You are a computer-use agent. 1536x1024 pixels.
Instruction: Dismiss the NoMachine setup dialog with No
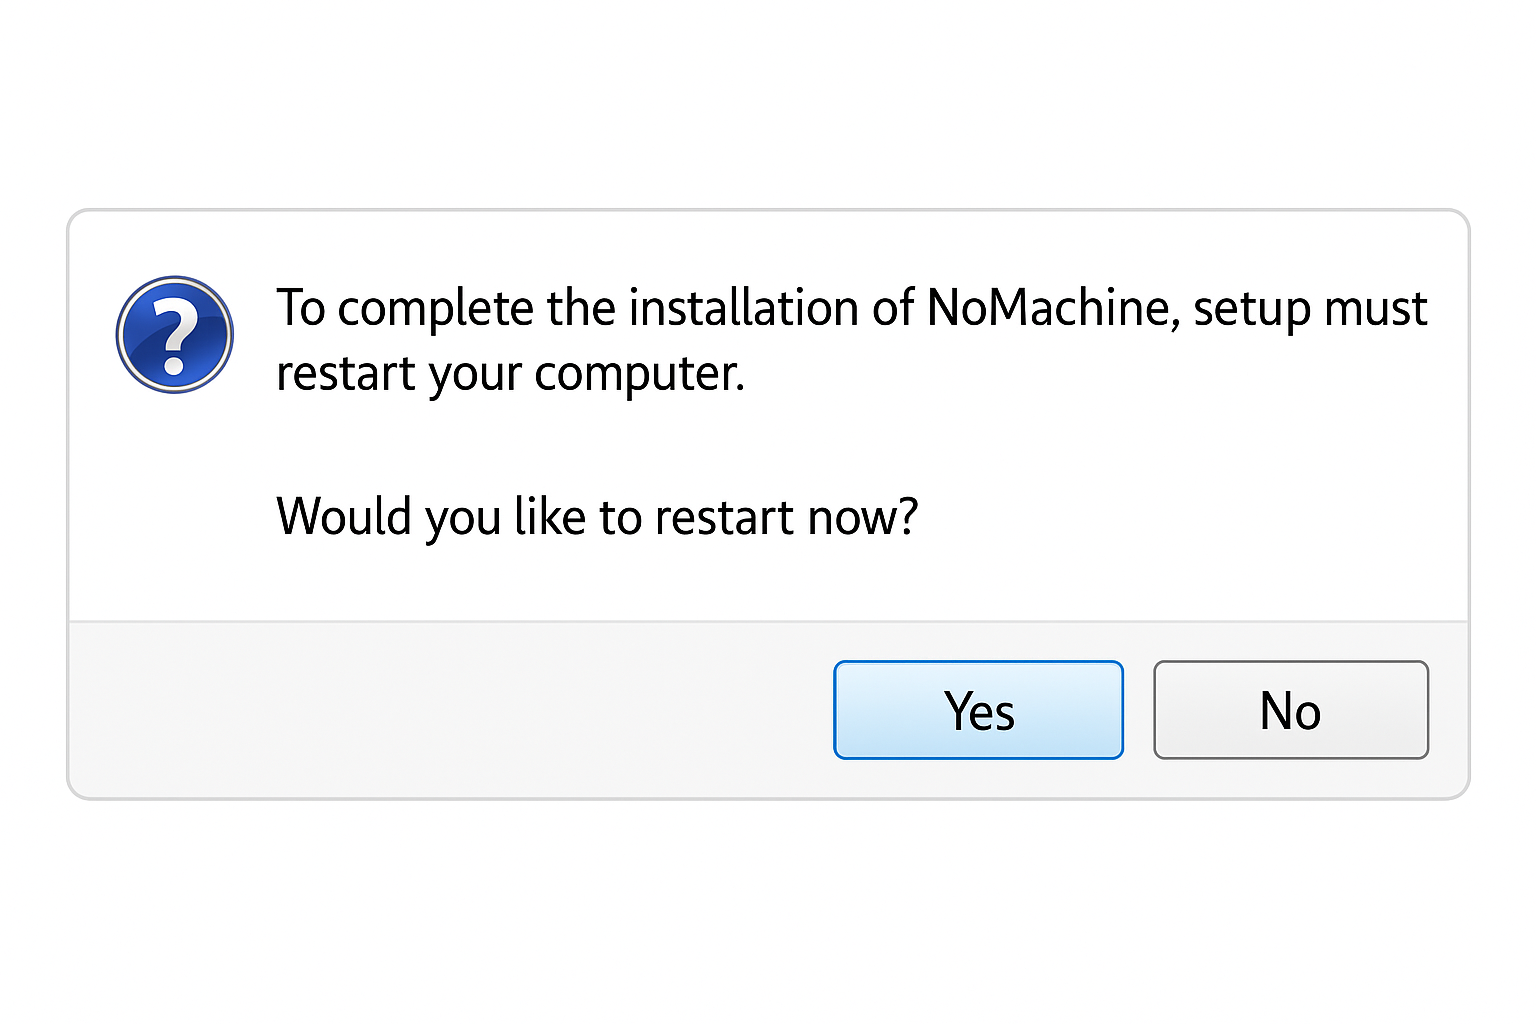click(x=1290, y=710)
